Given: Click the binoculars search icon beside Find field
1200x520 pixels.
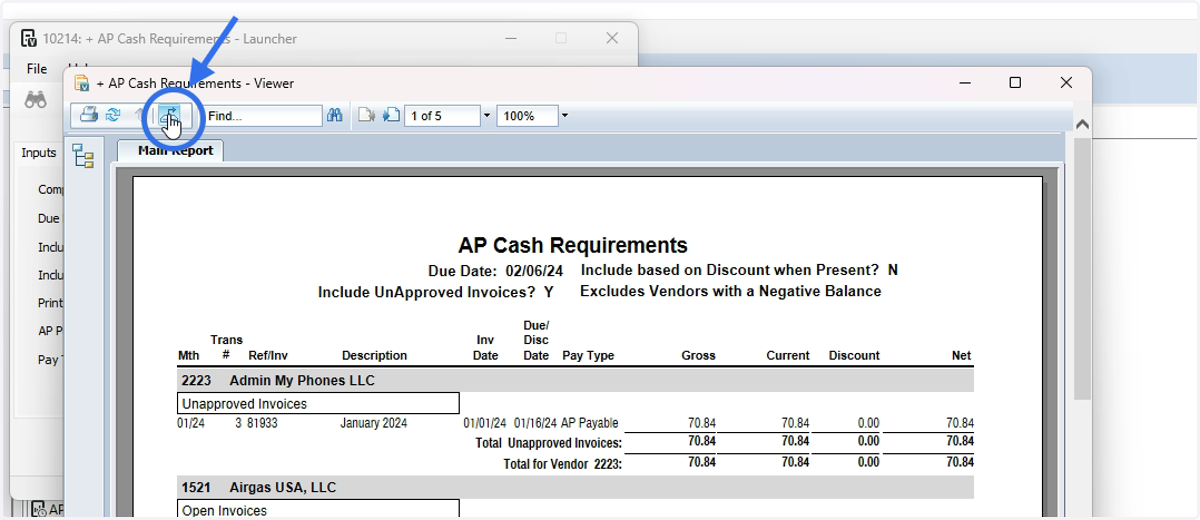Looking at the screenshot, I should pos(335,116).
